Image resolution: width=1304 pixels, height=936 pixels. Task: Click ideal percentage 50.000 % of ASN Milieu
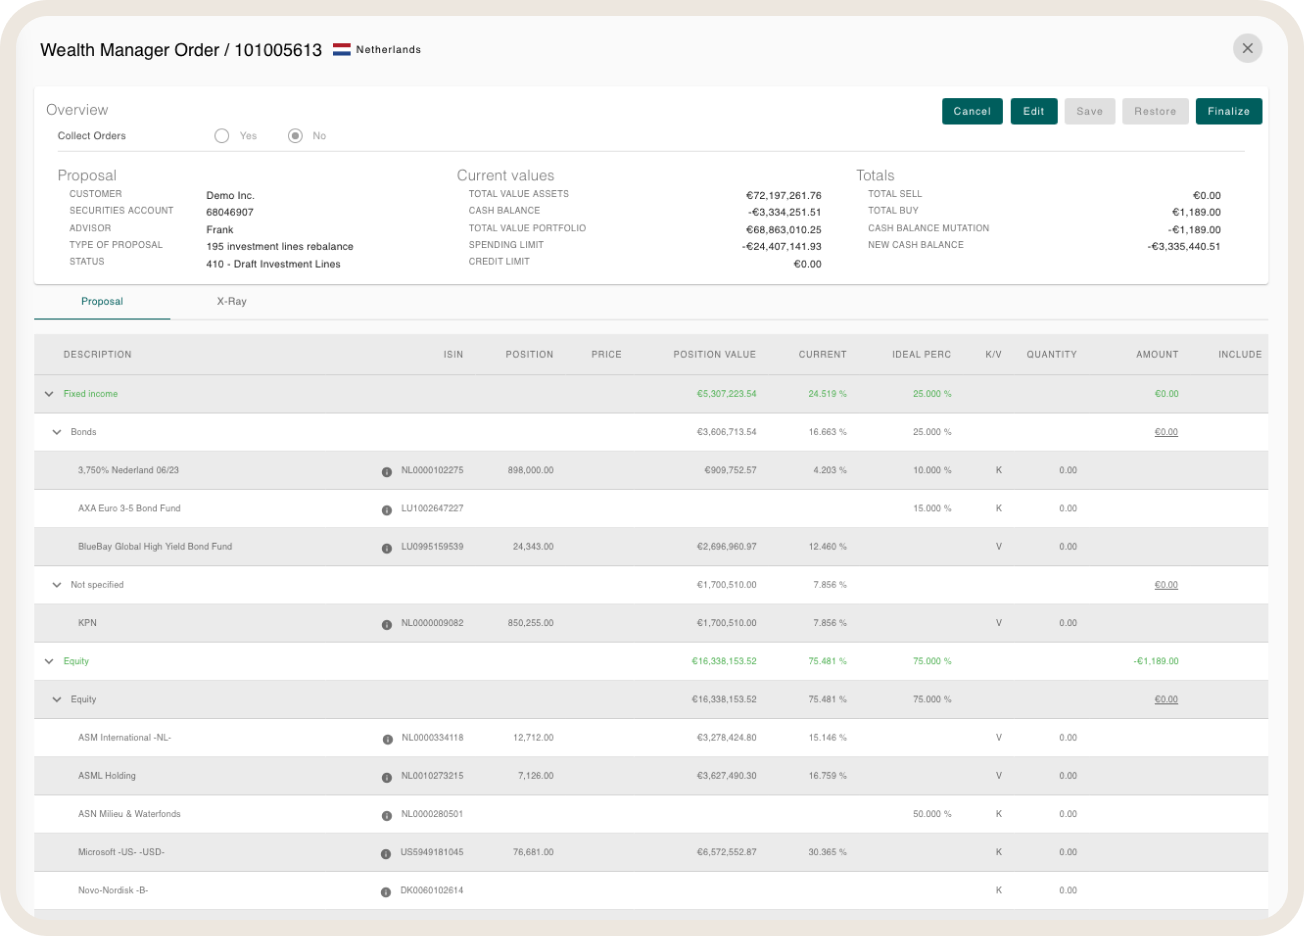click(x=932, y=814)
